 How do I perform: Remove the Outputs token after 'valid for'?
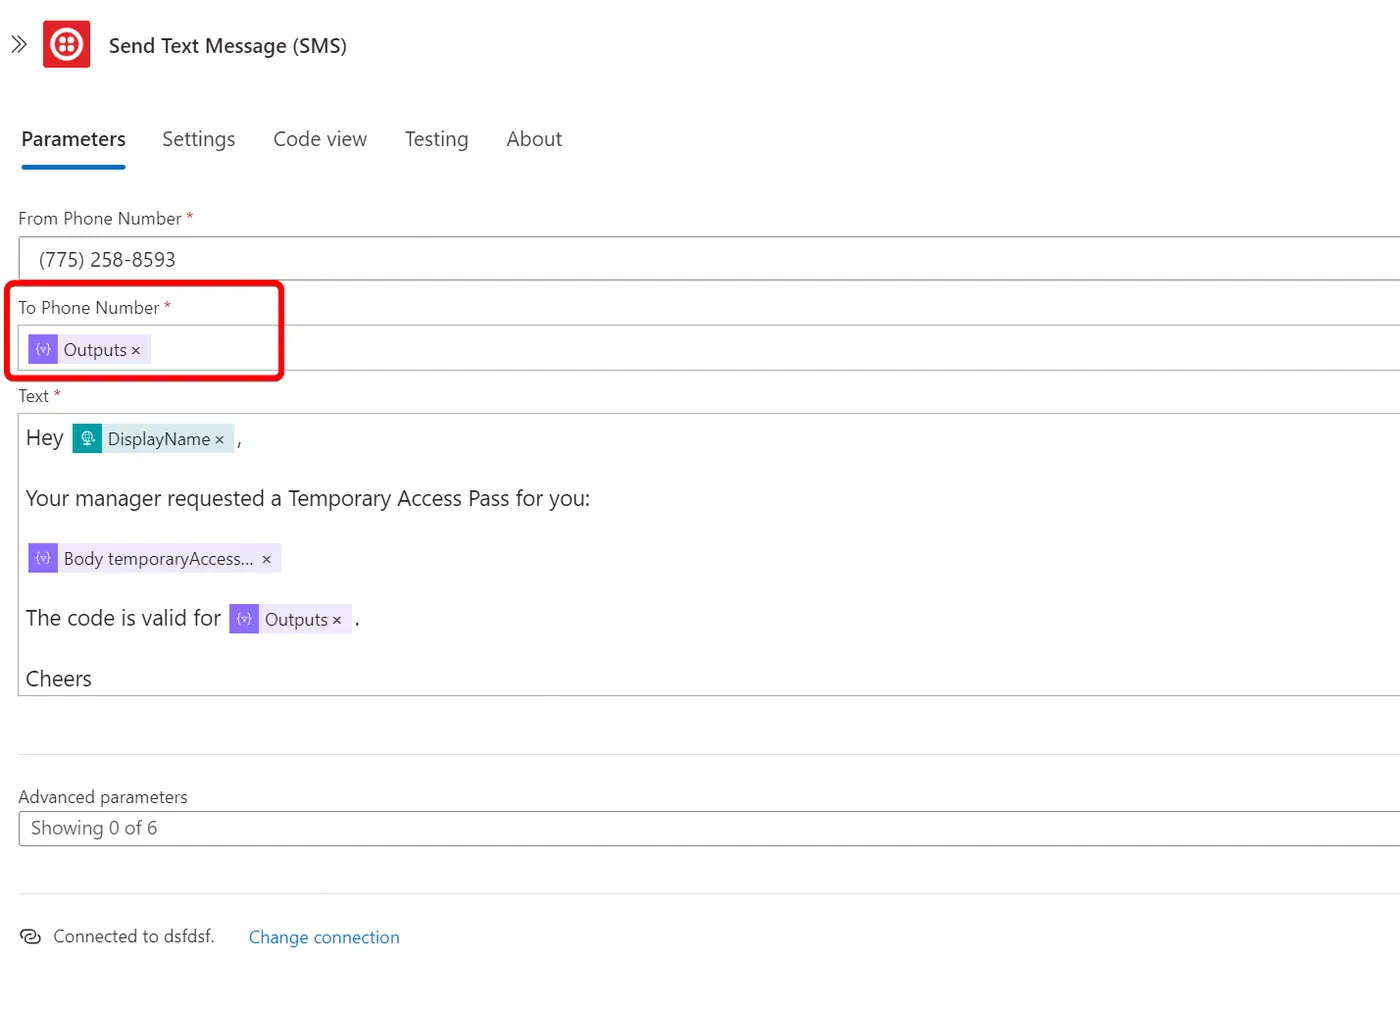pos(337,621)
